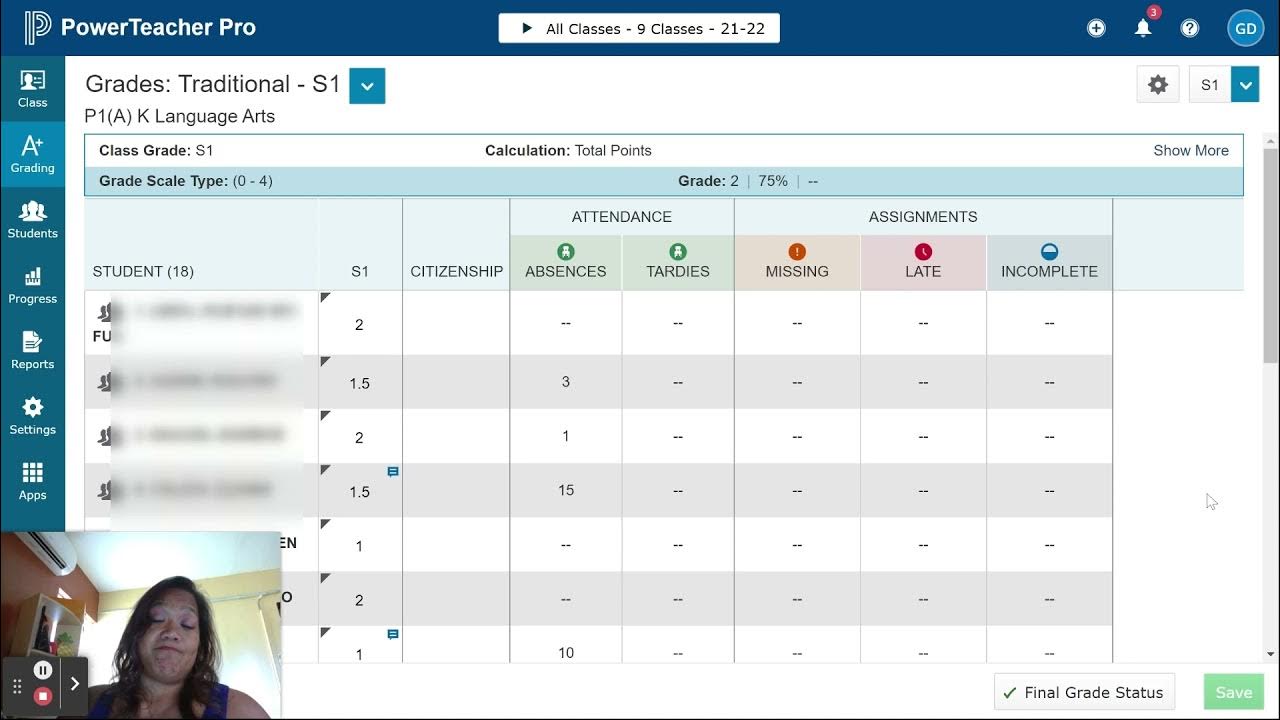Open the help question mark icon
The image size is (1280, 720).
[x=1190, y=28]
